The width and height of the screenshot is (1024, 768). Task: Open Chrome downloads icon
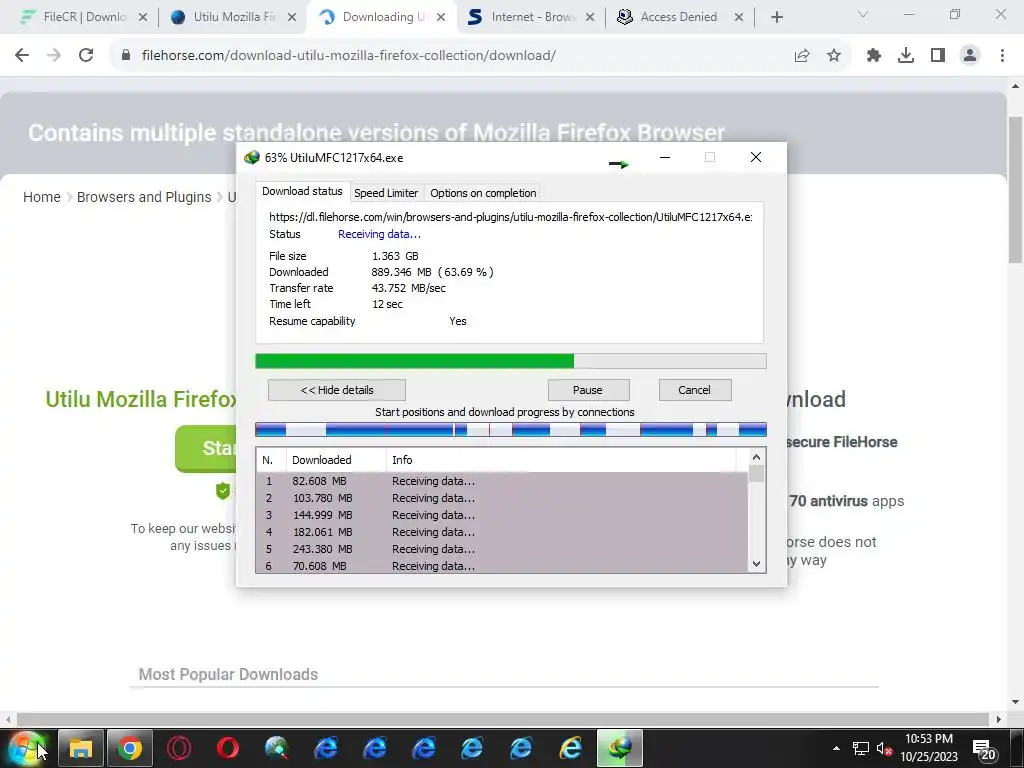[906, 56]
